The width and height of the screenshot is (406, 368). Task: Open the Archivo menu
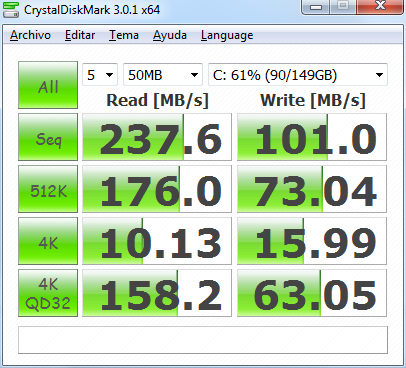pyautogui.click(x=30, y=35)
